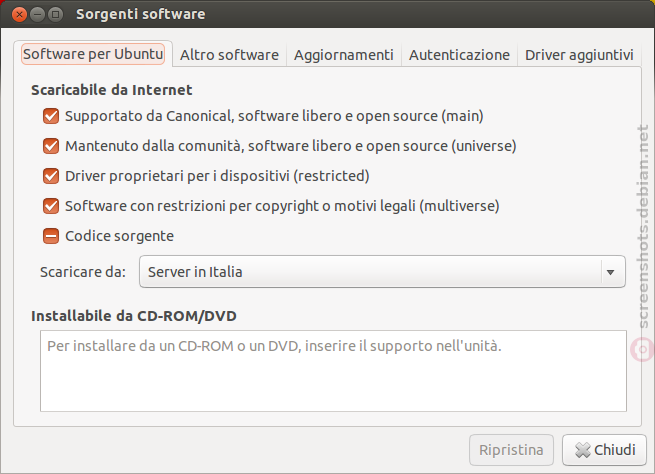Click the Sorgenti software title bar text

[140, 14]
